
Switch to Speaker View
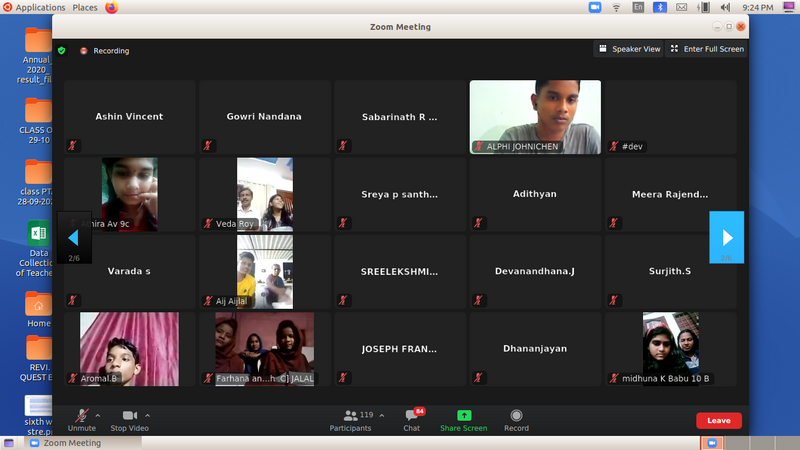[x=629, y=49]
